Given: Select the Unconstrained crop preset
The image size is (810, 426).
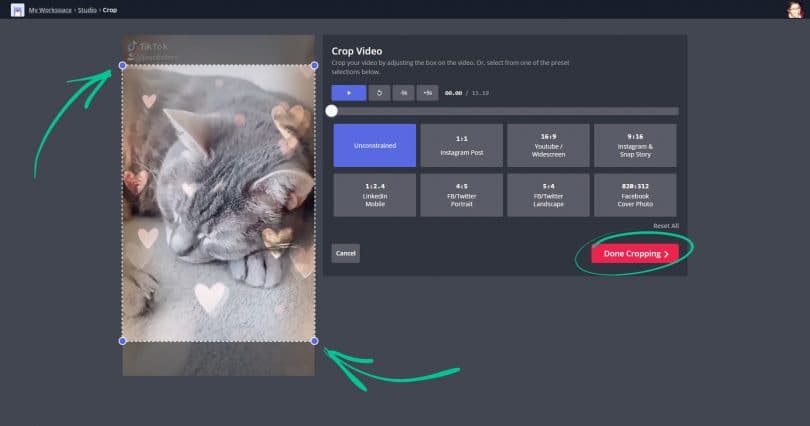Looking at the screenshot, I should (x=374, y=145).
